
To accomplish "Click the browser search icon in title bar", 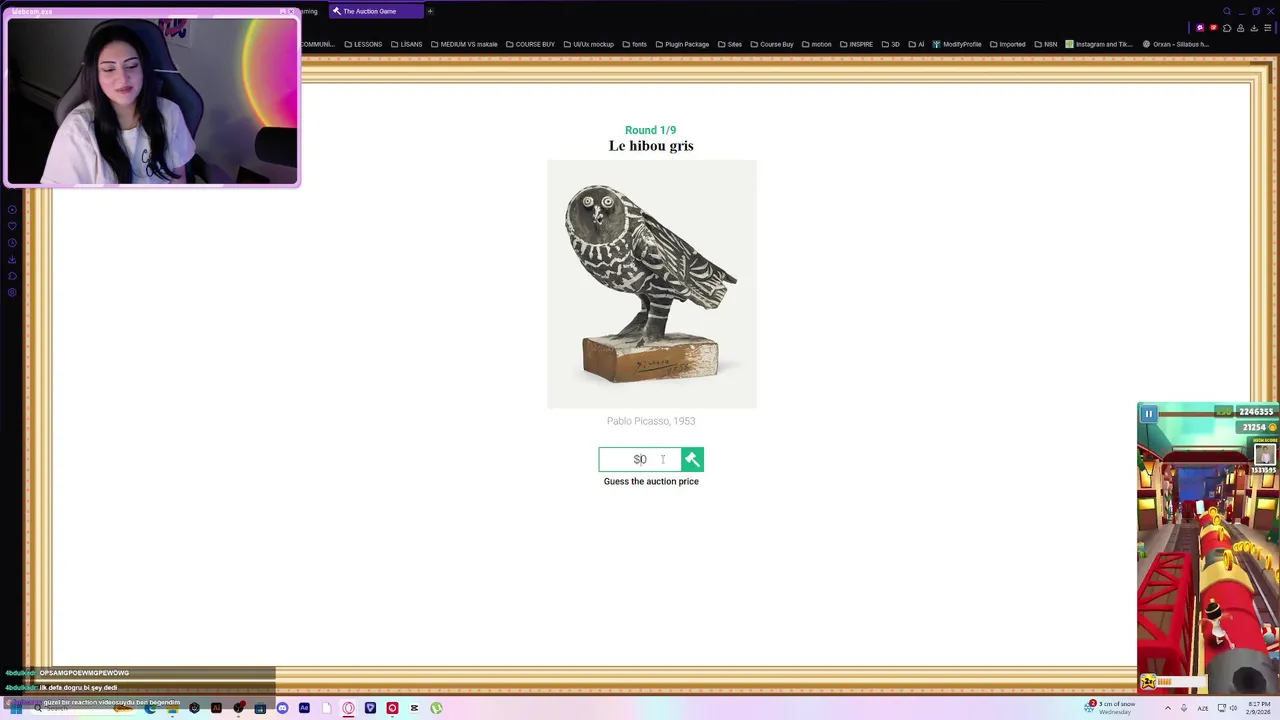I will (1227, 11).
